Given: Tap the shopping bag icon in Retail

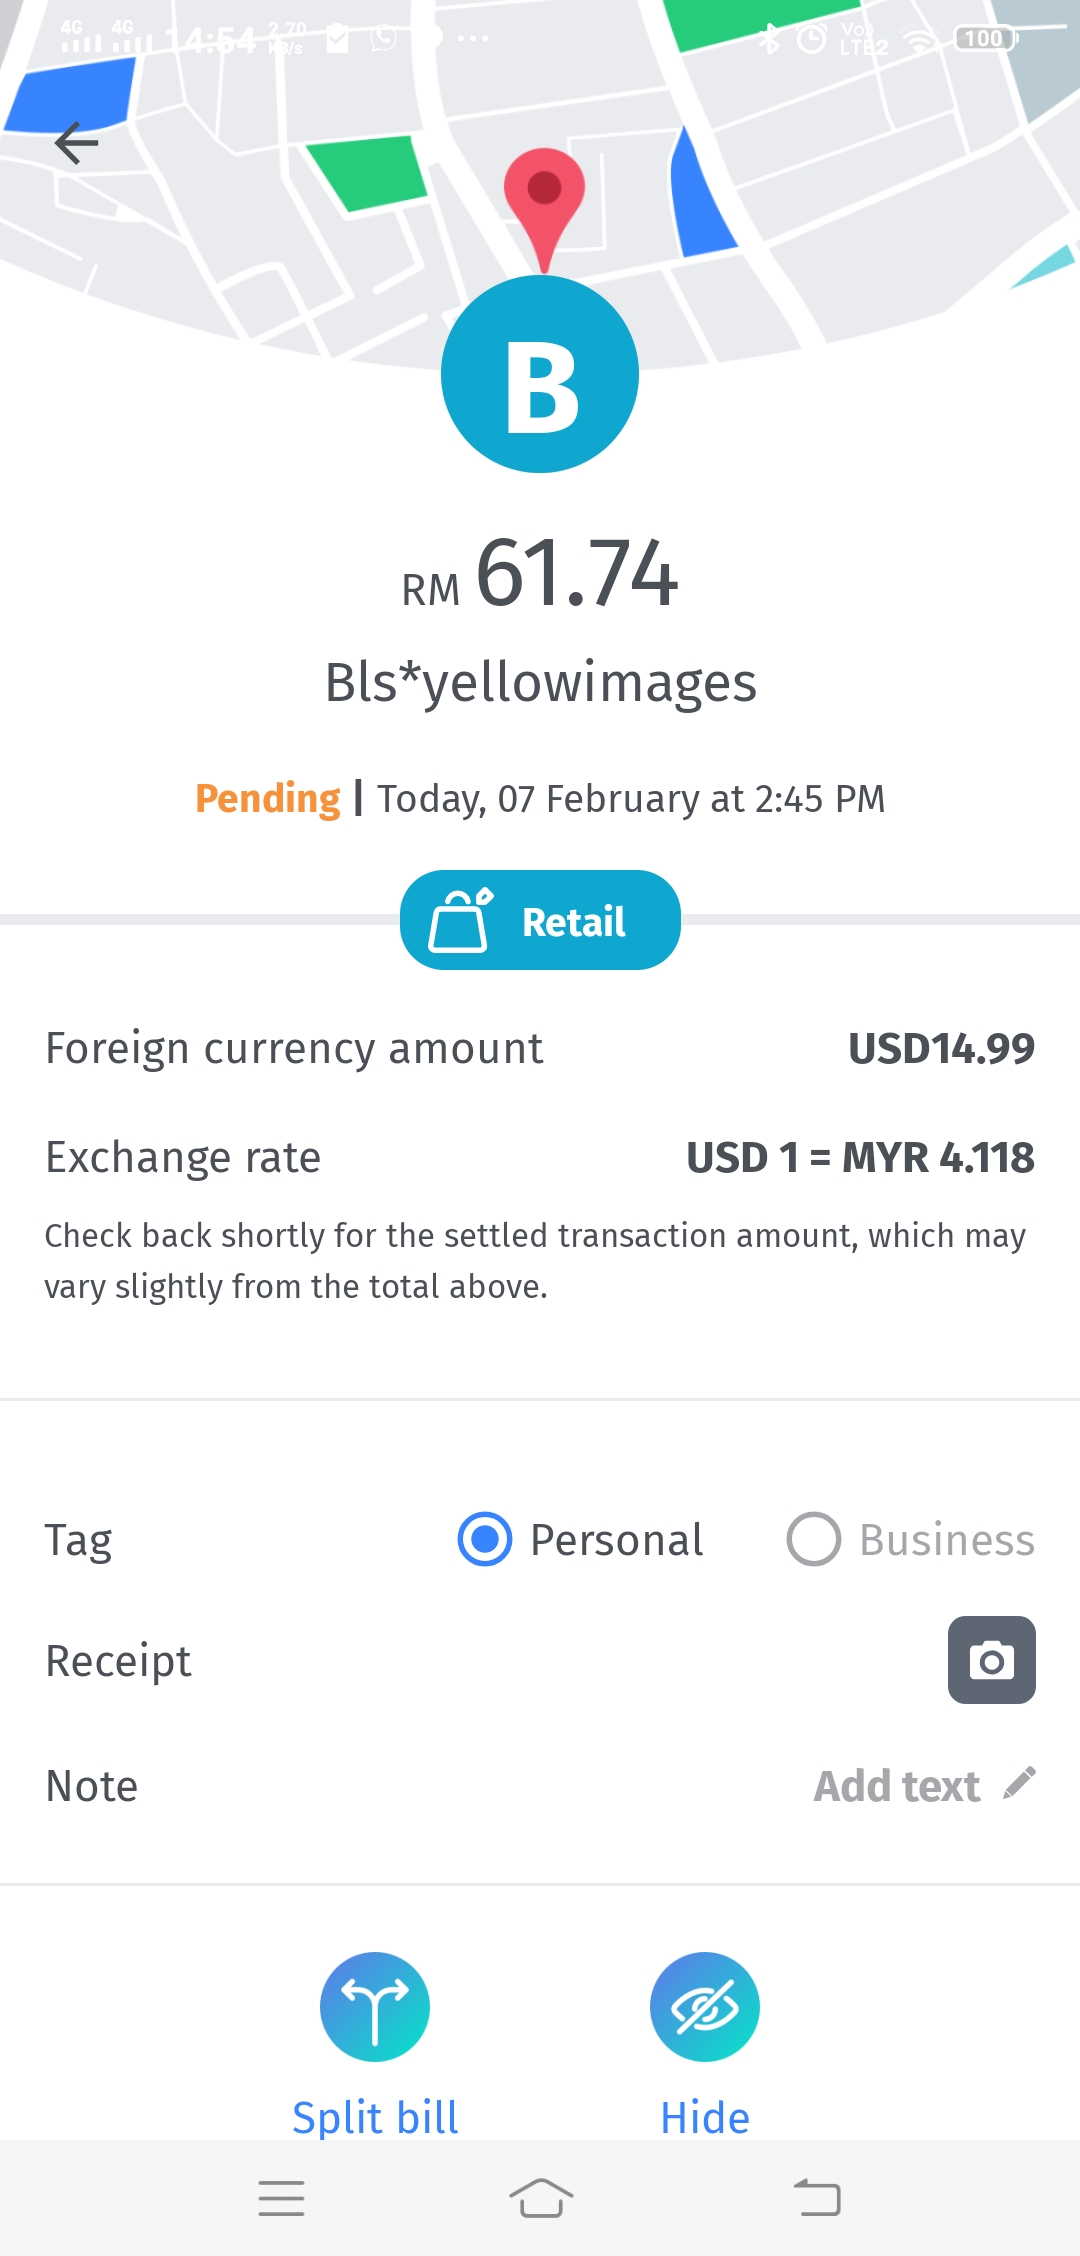Looking at the screenshot, I should (460, 920).
